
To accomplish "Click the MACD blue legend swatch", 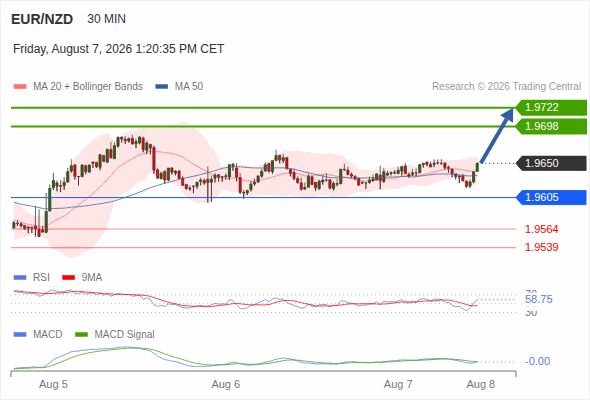I will (20, 335).
